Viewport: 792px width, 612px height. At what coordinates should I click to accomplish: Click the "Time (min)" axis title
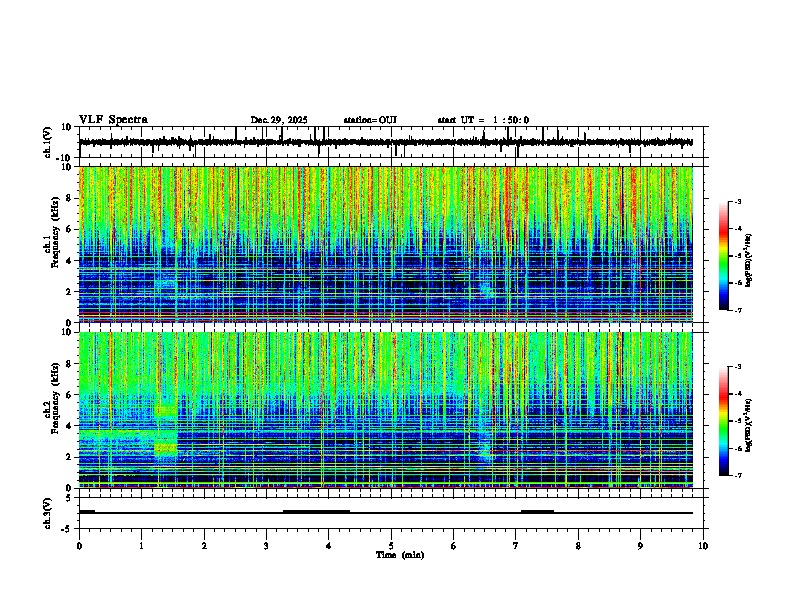point(400,555)
